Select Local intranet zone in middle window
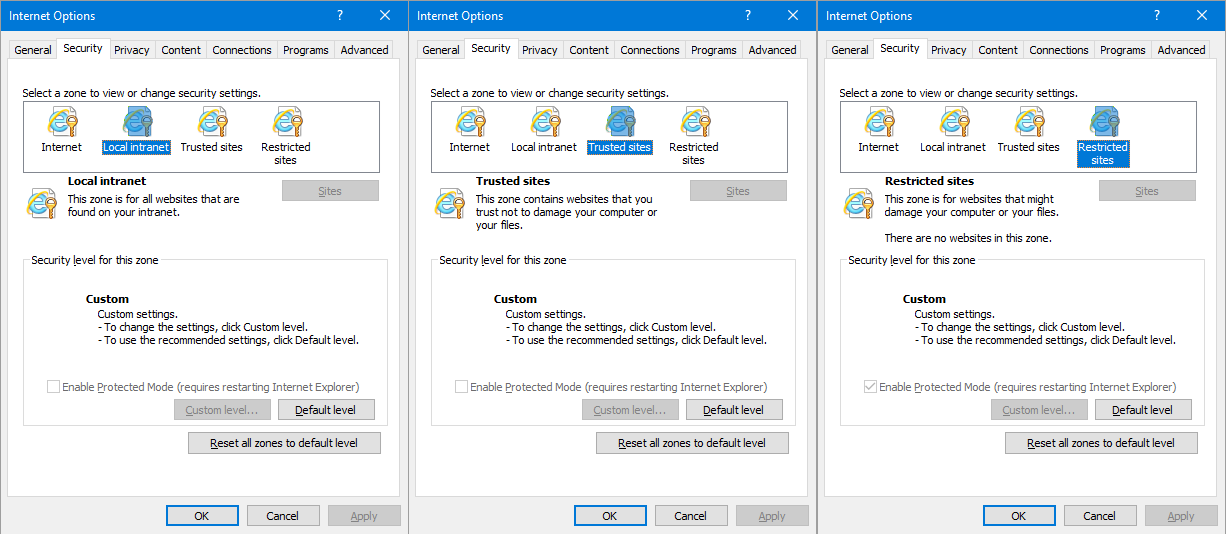 point(544,131)
